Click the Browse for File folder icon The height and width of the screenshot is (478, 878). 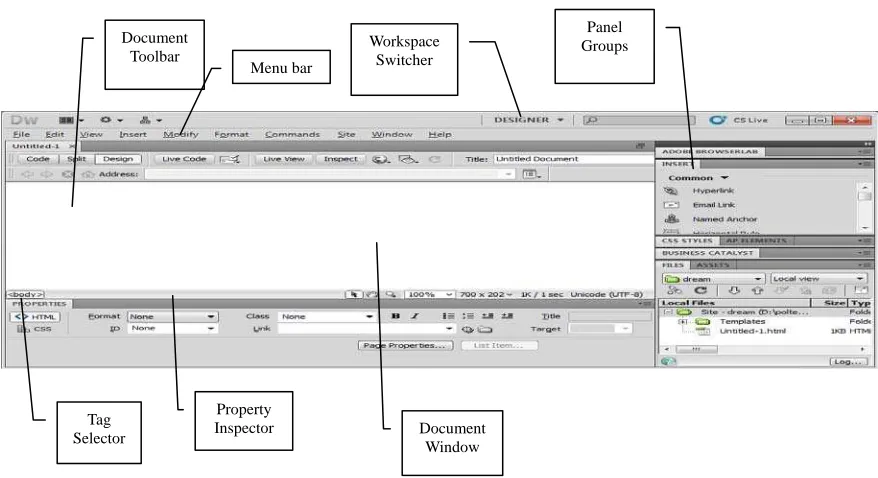[485, 329]
